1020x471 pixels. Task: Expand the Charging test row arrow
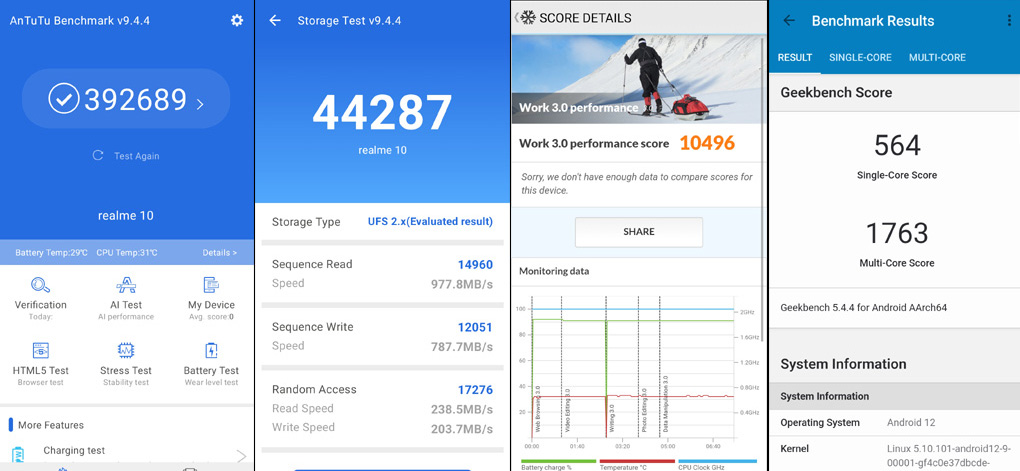(x=241, y=456)
